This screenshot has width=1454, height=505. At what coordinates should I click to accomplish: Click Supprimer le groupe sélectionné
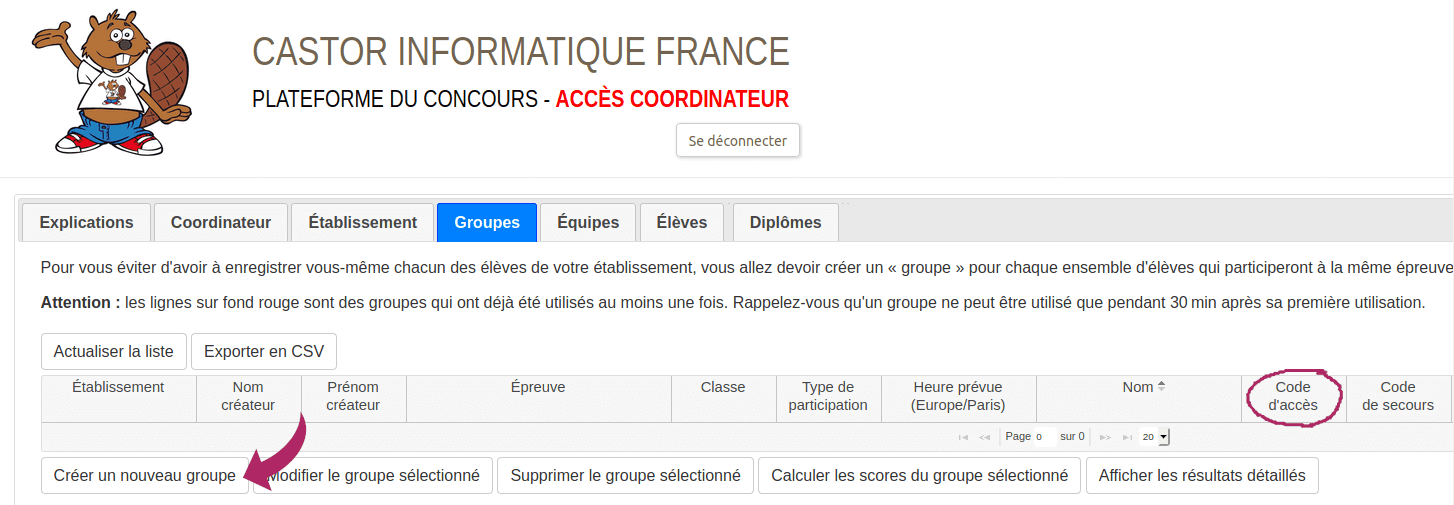point(625,476)
